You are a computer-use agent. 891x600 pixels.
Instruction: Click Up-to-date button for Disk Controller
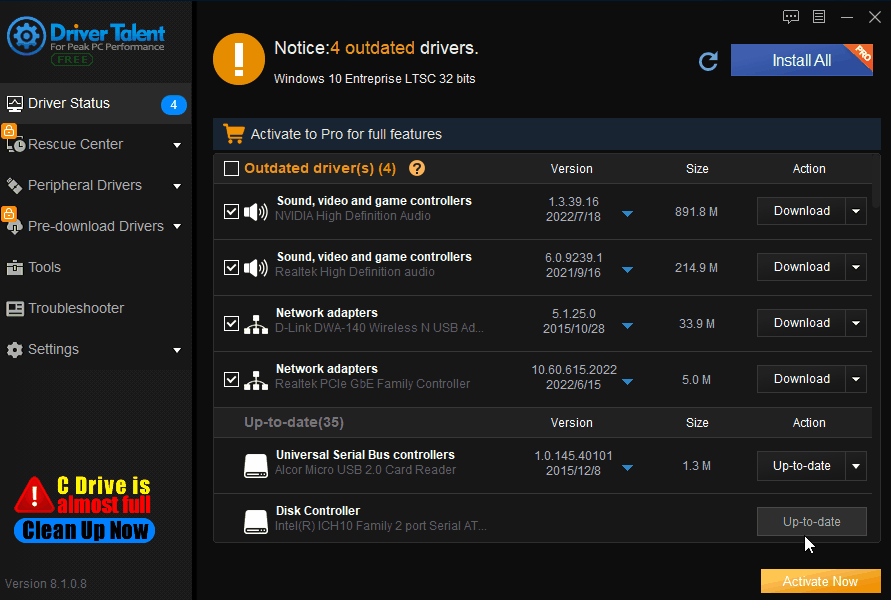pyautogui.click(x=811, y=522)
